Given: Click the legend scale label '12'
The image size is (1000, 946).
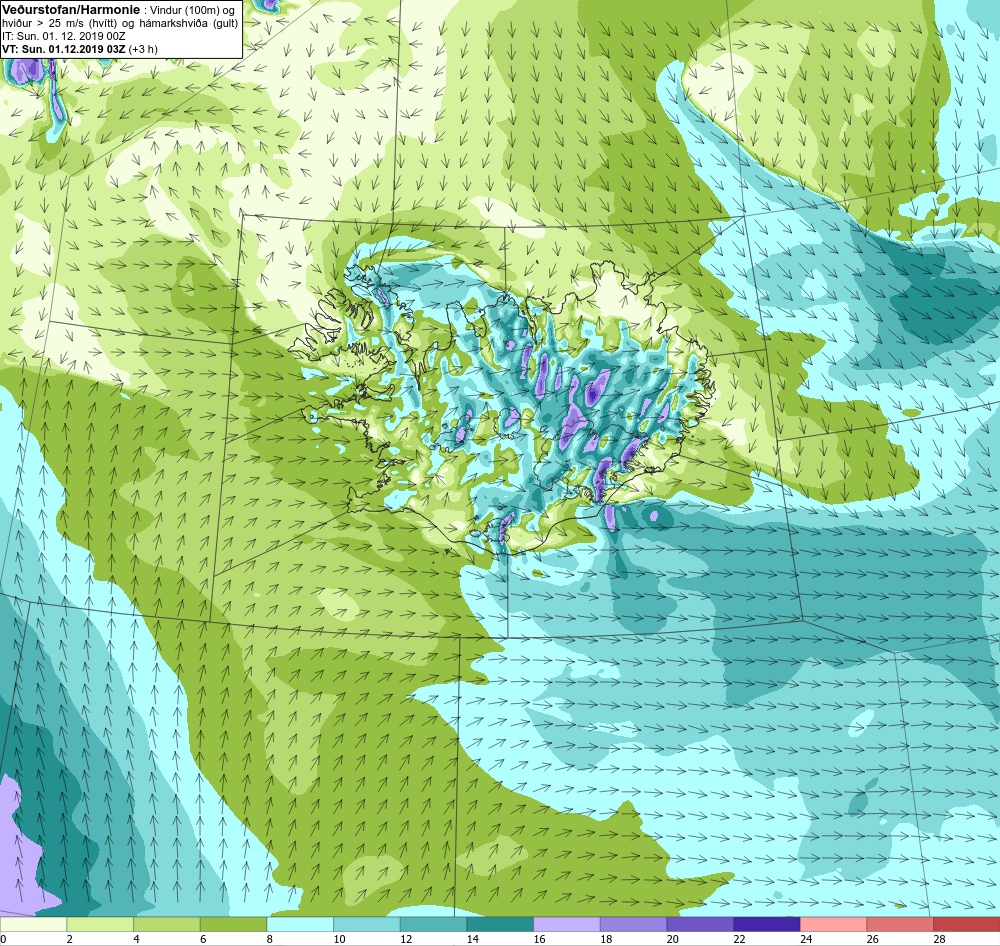Looking at the screenshot, I should [x=406, y=939].
